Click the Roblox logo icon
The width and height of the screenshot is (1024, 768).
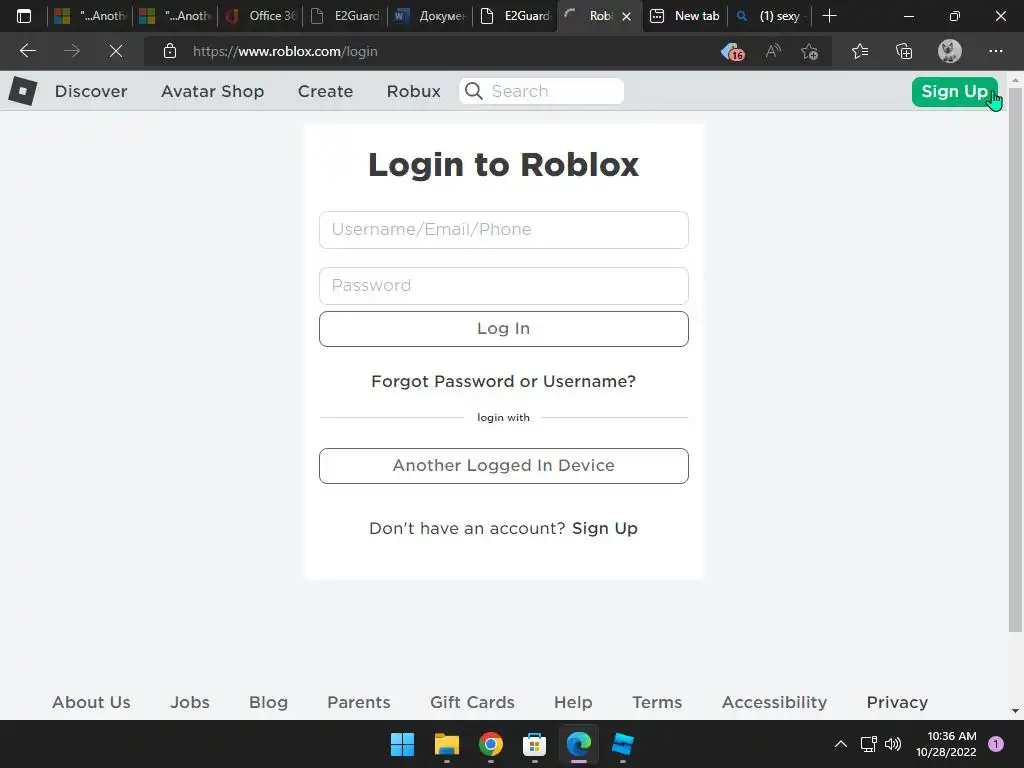tap(23, 91)
